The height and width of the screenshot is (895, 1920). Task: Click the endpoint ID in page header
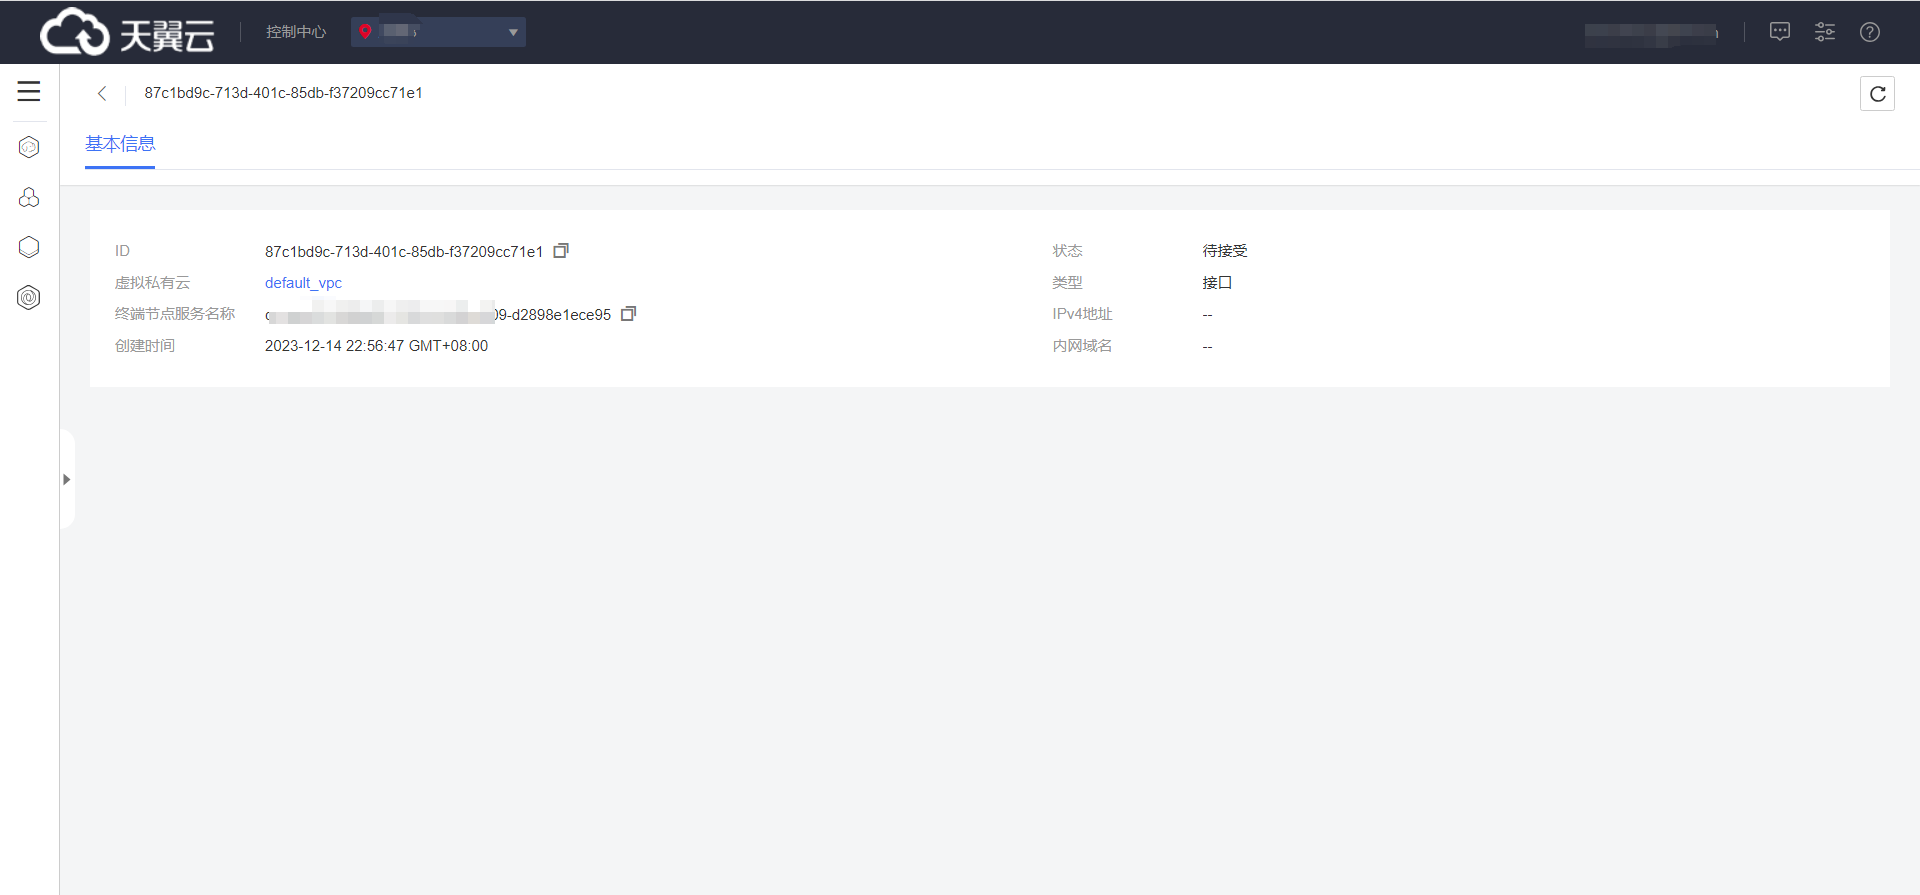pyautogui.click(x=283, y=93)
